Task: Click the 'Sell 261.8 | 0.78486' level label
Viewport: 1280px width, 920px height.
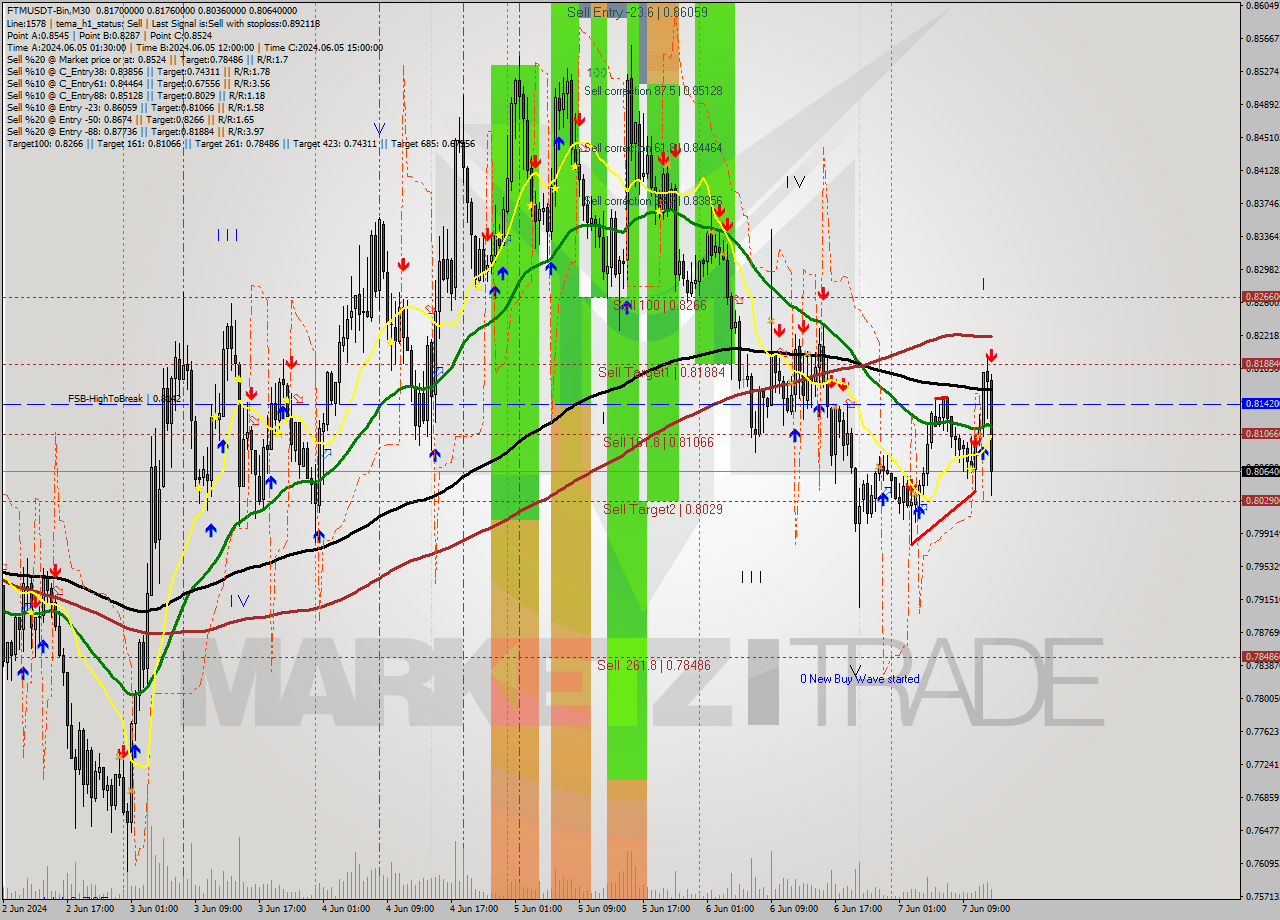Action: (654, 665)
